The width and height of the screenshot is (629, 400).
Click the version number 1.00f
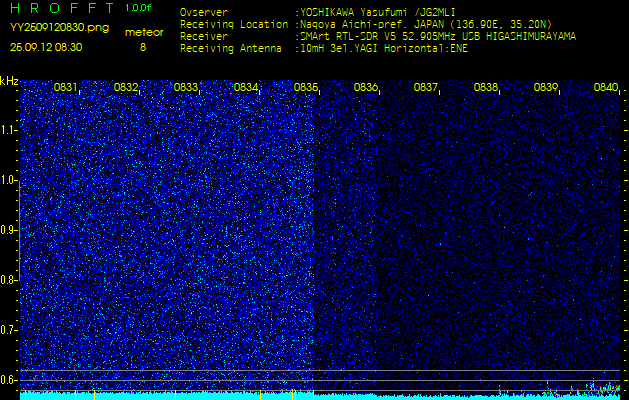tap(138, 8)
